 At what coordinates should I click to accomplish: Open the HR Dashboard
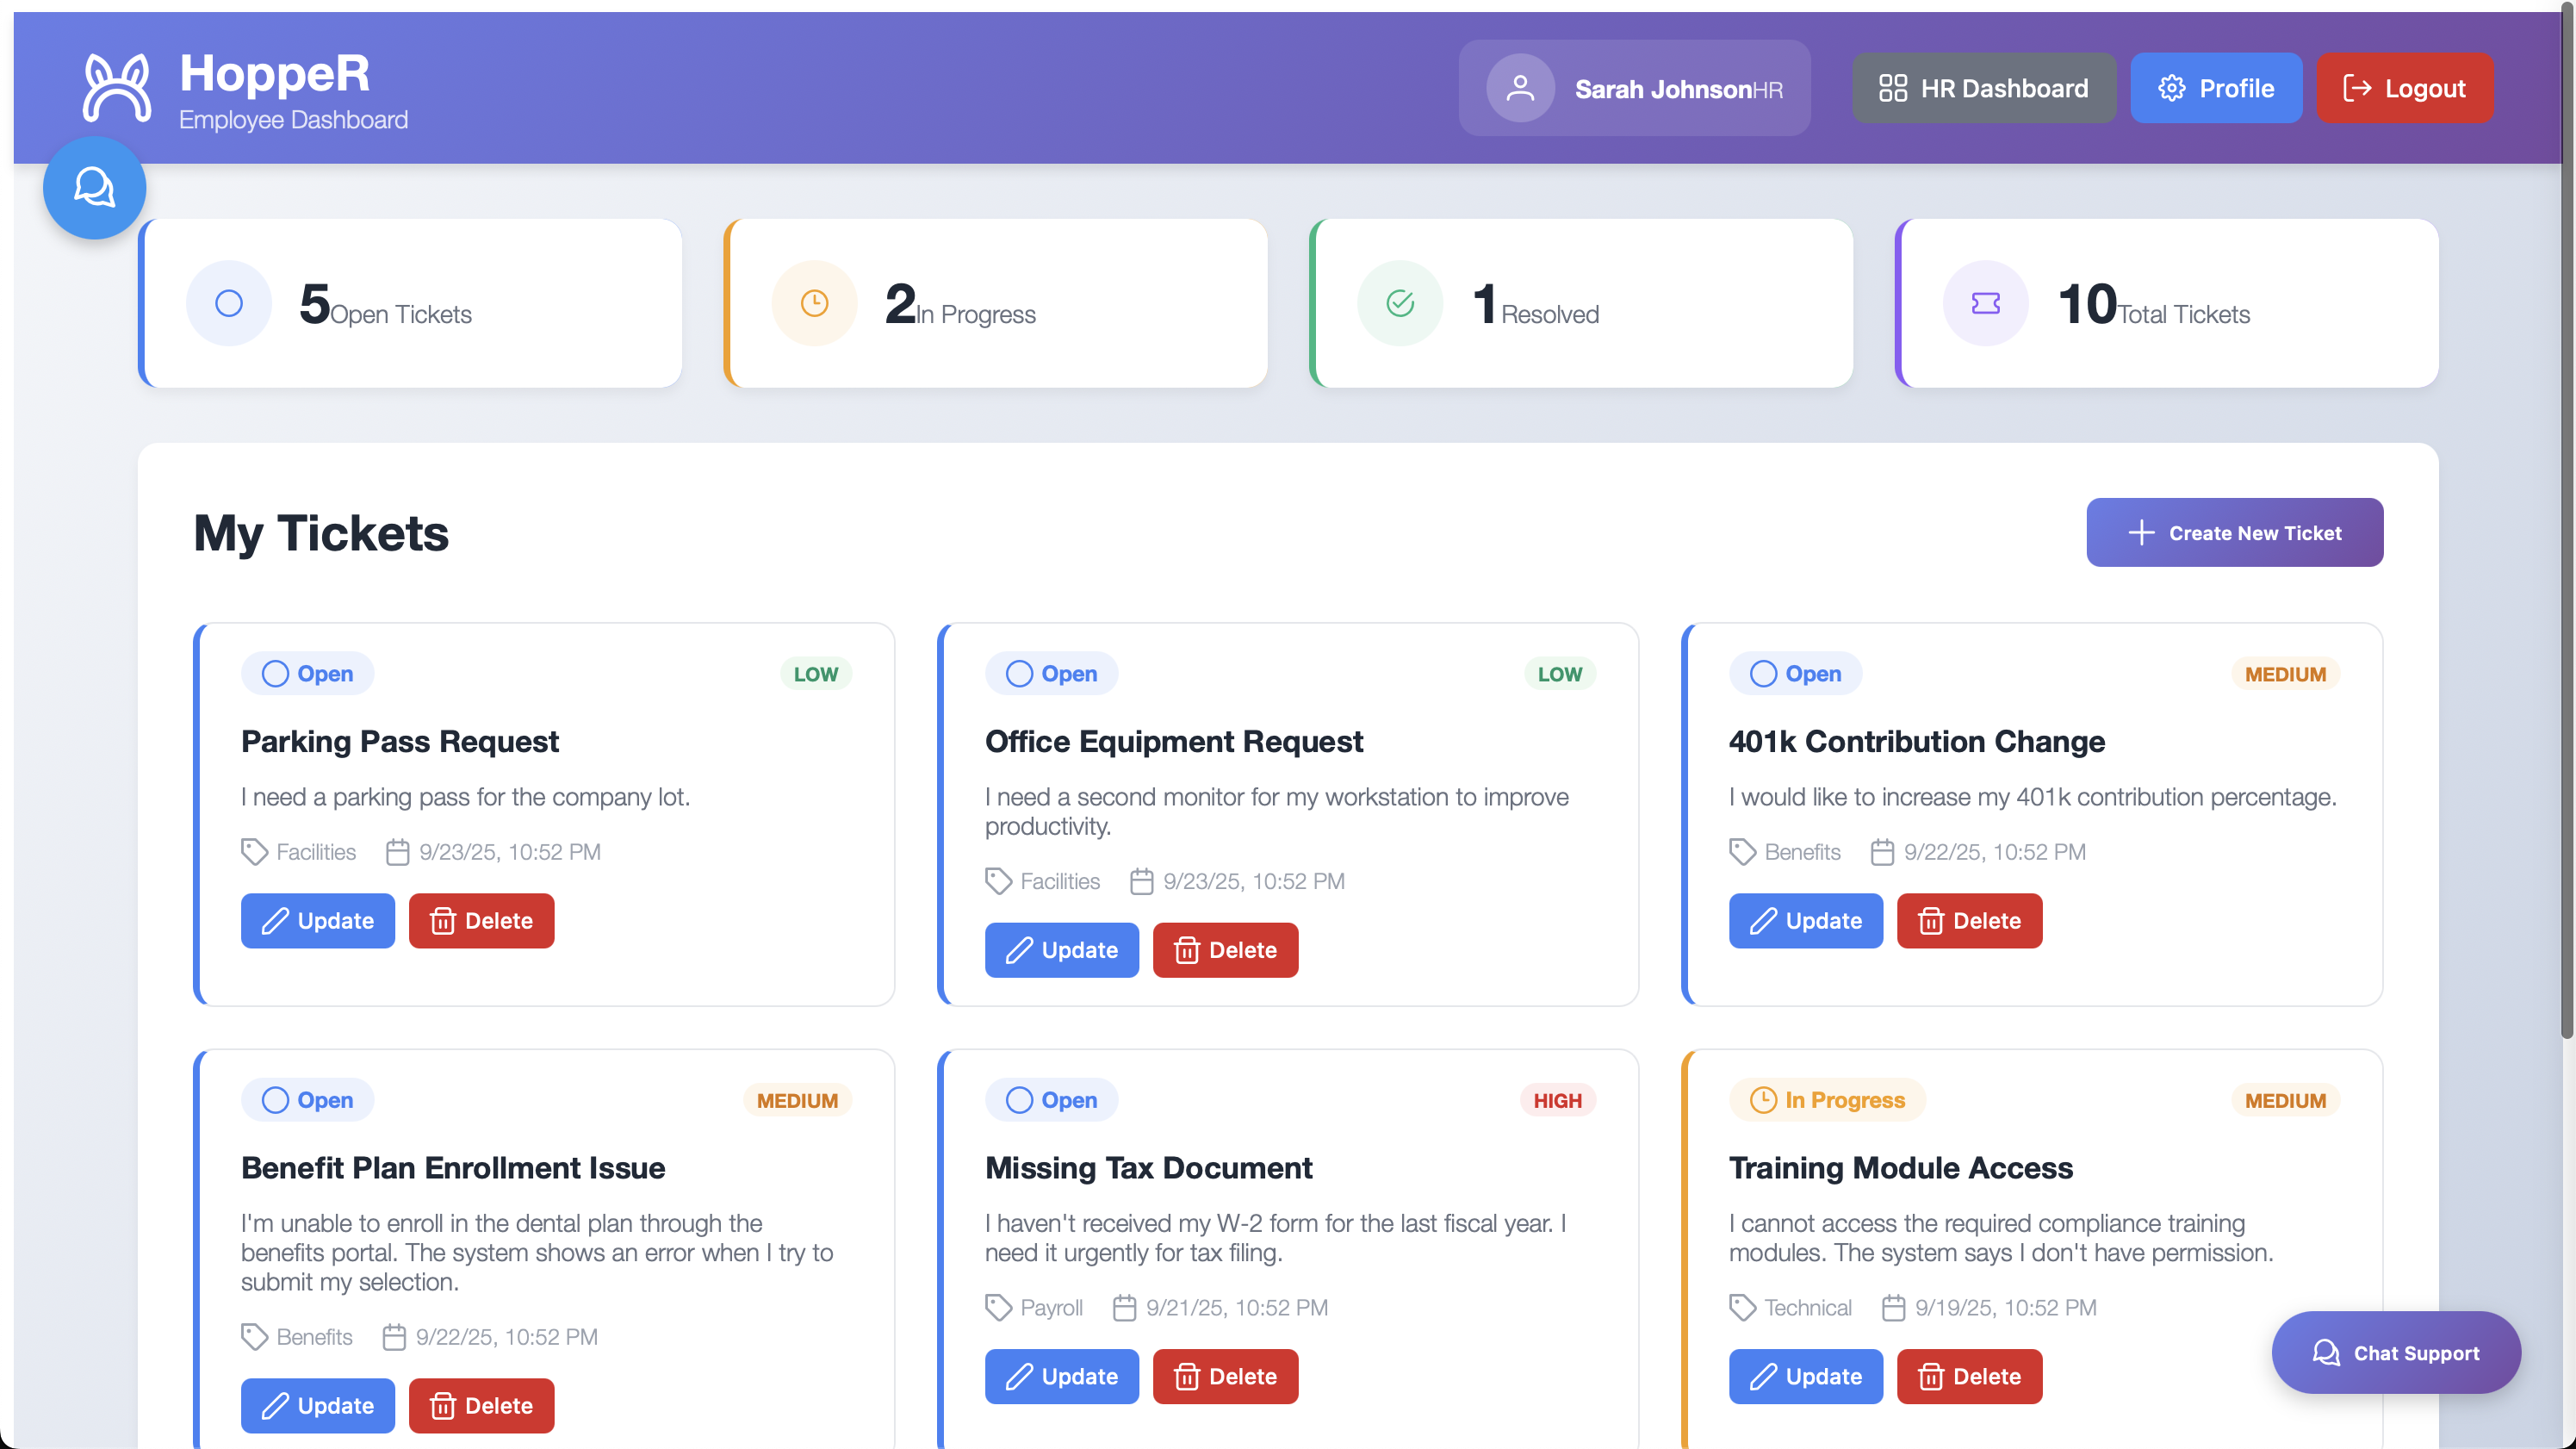tap(1984, 88)
